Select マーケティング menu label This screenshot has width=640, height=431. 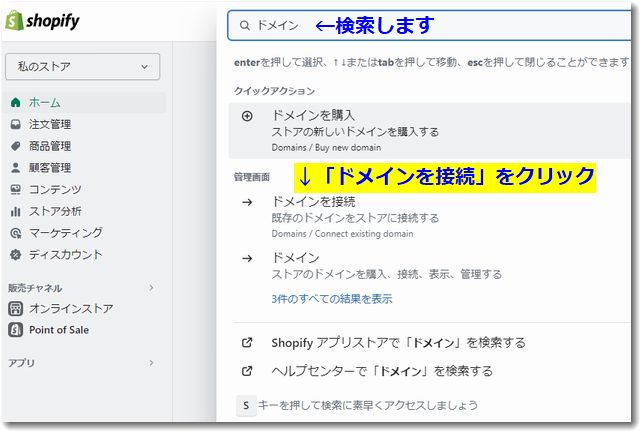[66, 233]
